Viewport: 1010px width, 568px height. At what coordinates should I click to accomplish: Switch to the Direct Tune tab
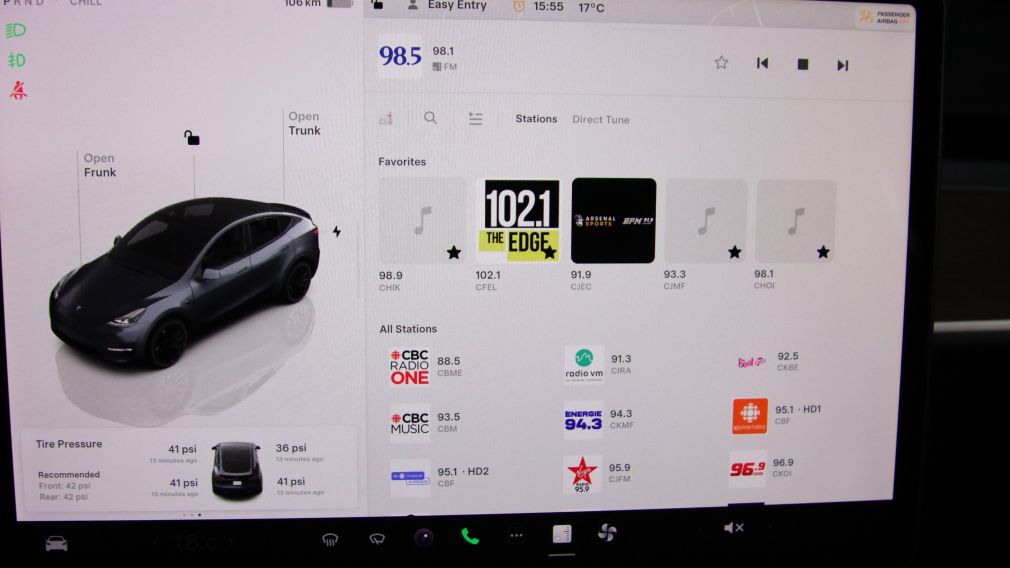601,119
